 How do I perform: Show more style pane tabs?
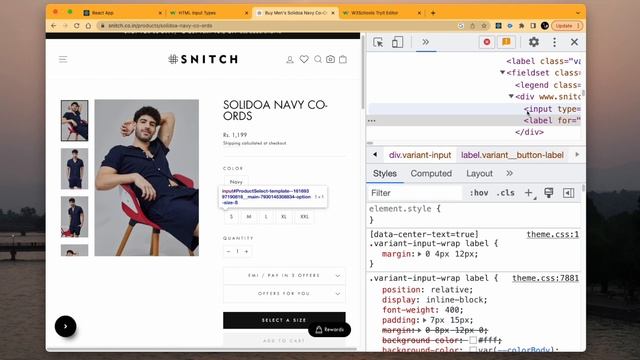[509, 173]
